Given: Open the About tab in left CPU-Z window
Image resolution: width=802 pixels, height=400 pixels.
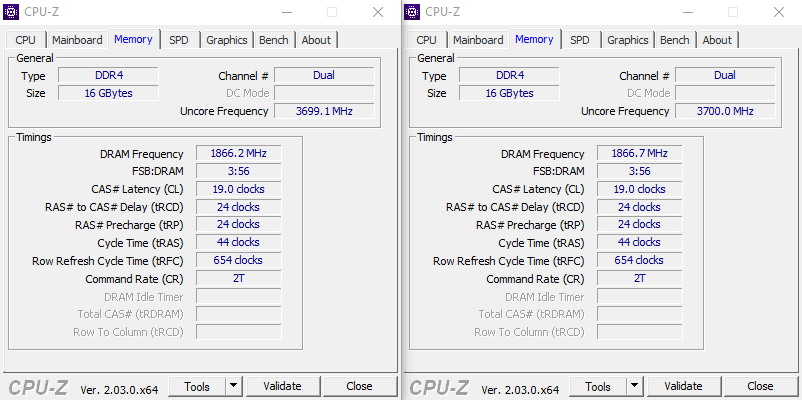Looking at the screenshot, I should pos(316,40).
